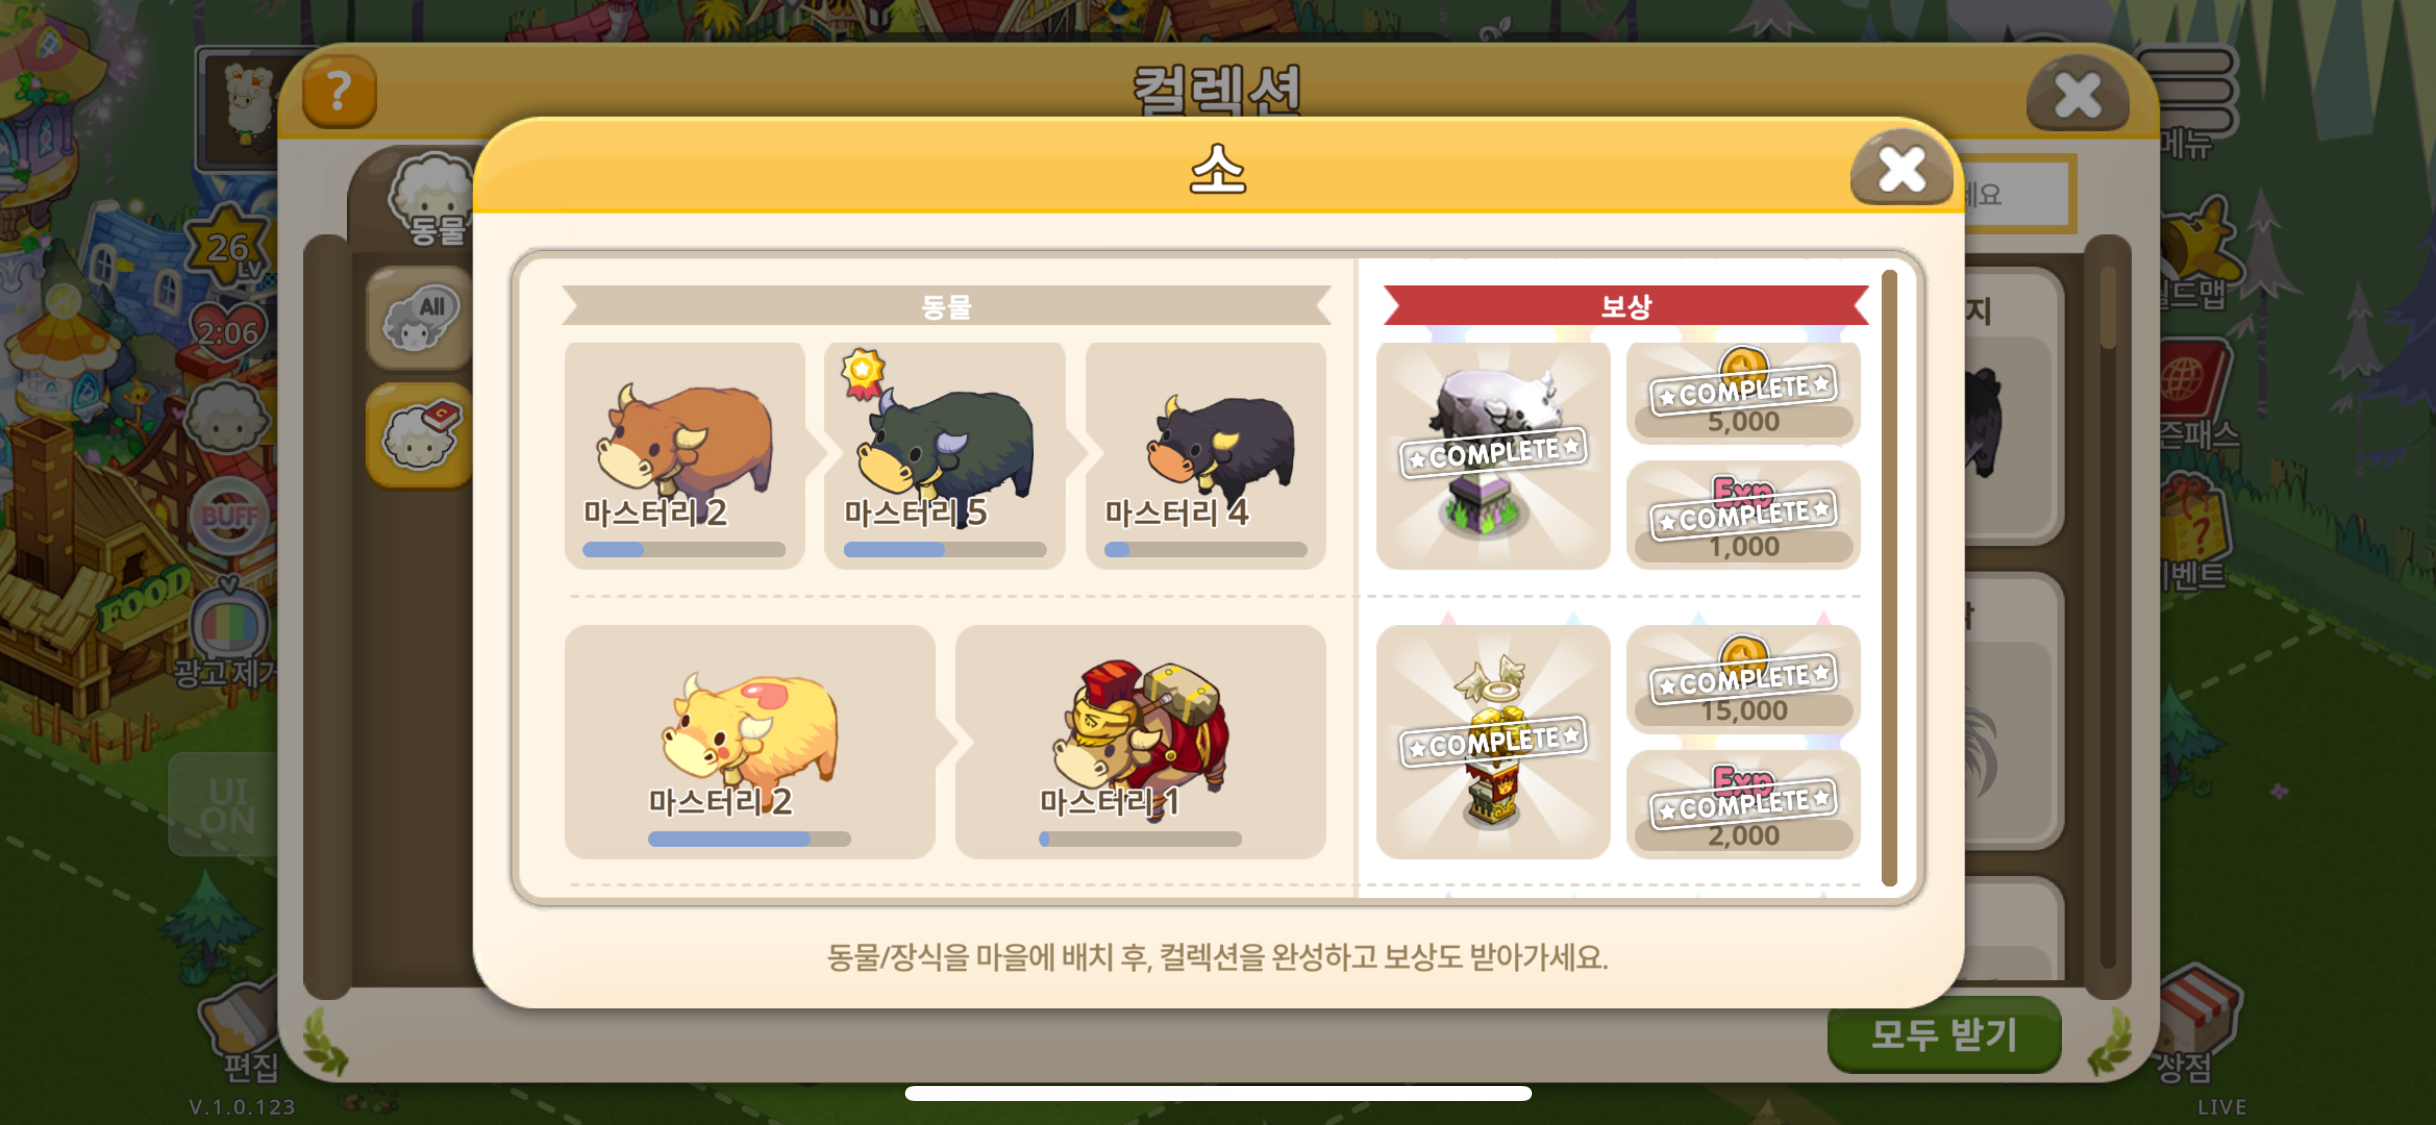The width and height of the screenshot is (2436, 1125).
Task: Tap the golden angel trophy reward
Action: (1493, 742)
